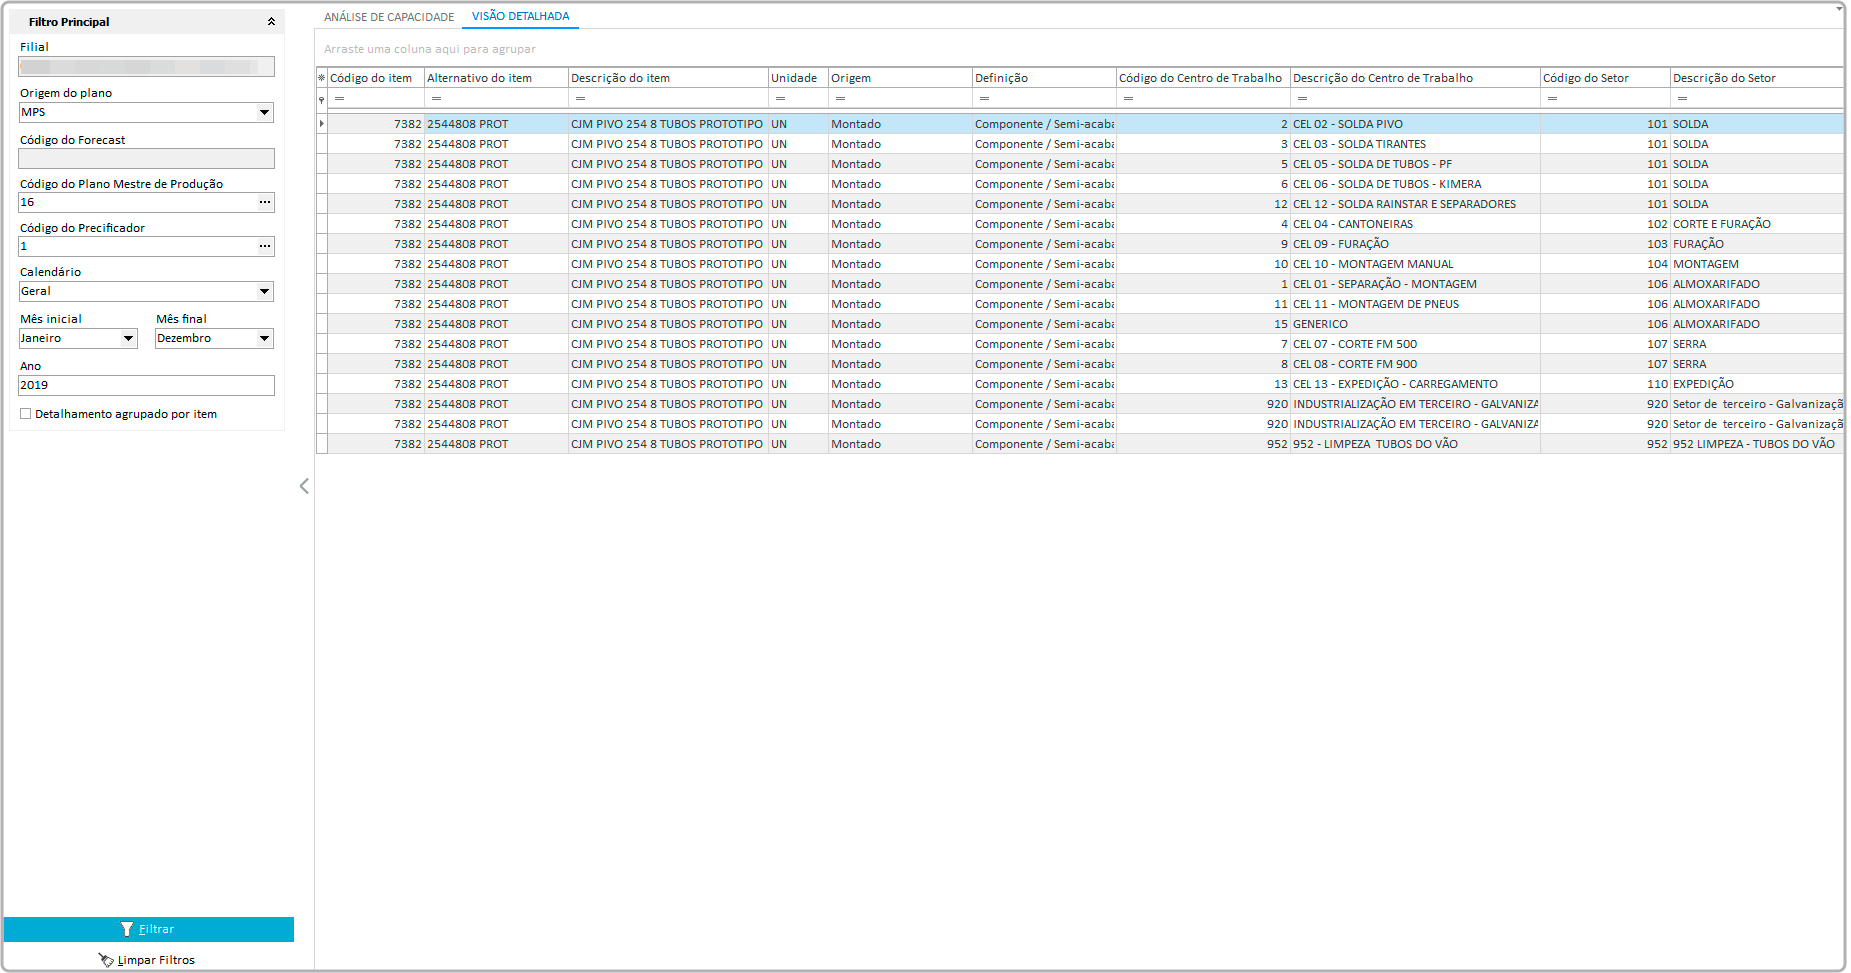
Task: Collapse the left filter panel arrow
Action: [304, 486]
